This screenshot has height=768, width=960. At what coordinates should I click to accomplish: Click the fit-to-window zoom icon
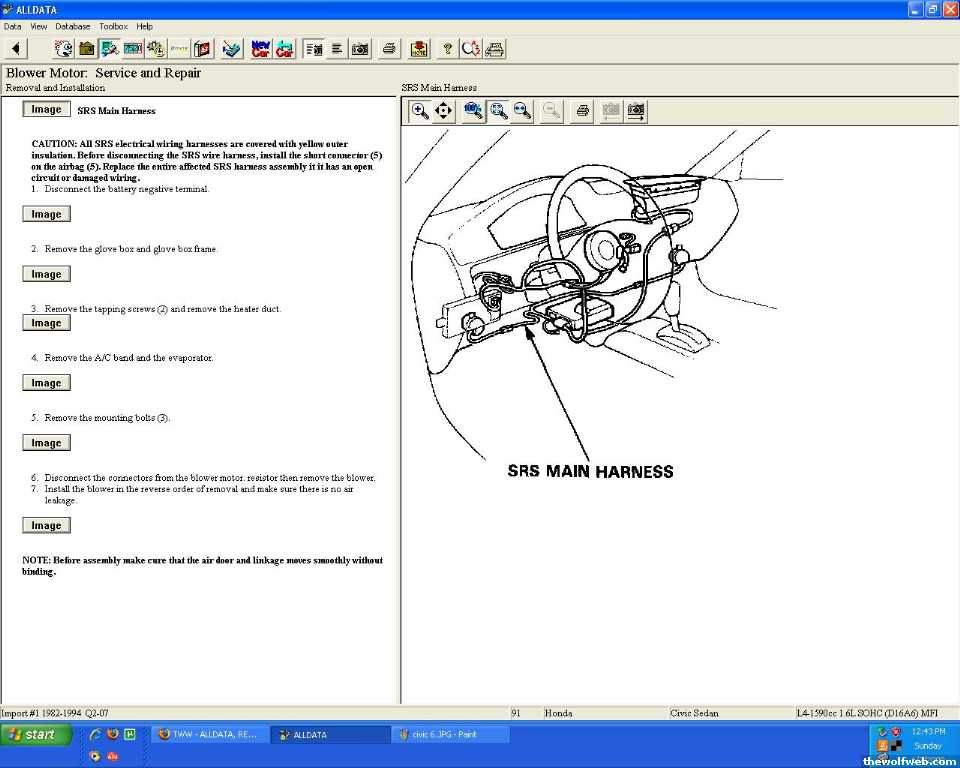[x=498, y=111]
